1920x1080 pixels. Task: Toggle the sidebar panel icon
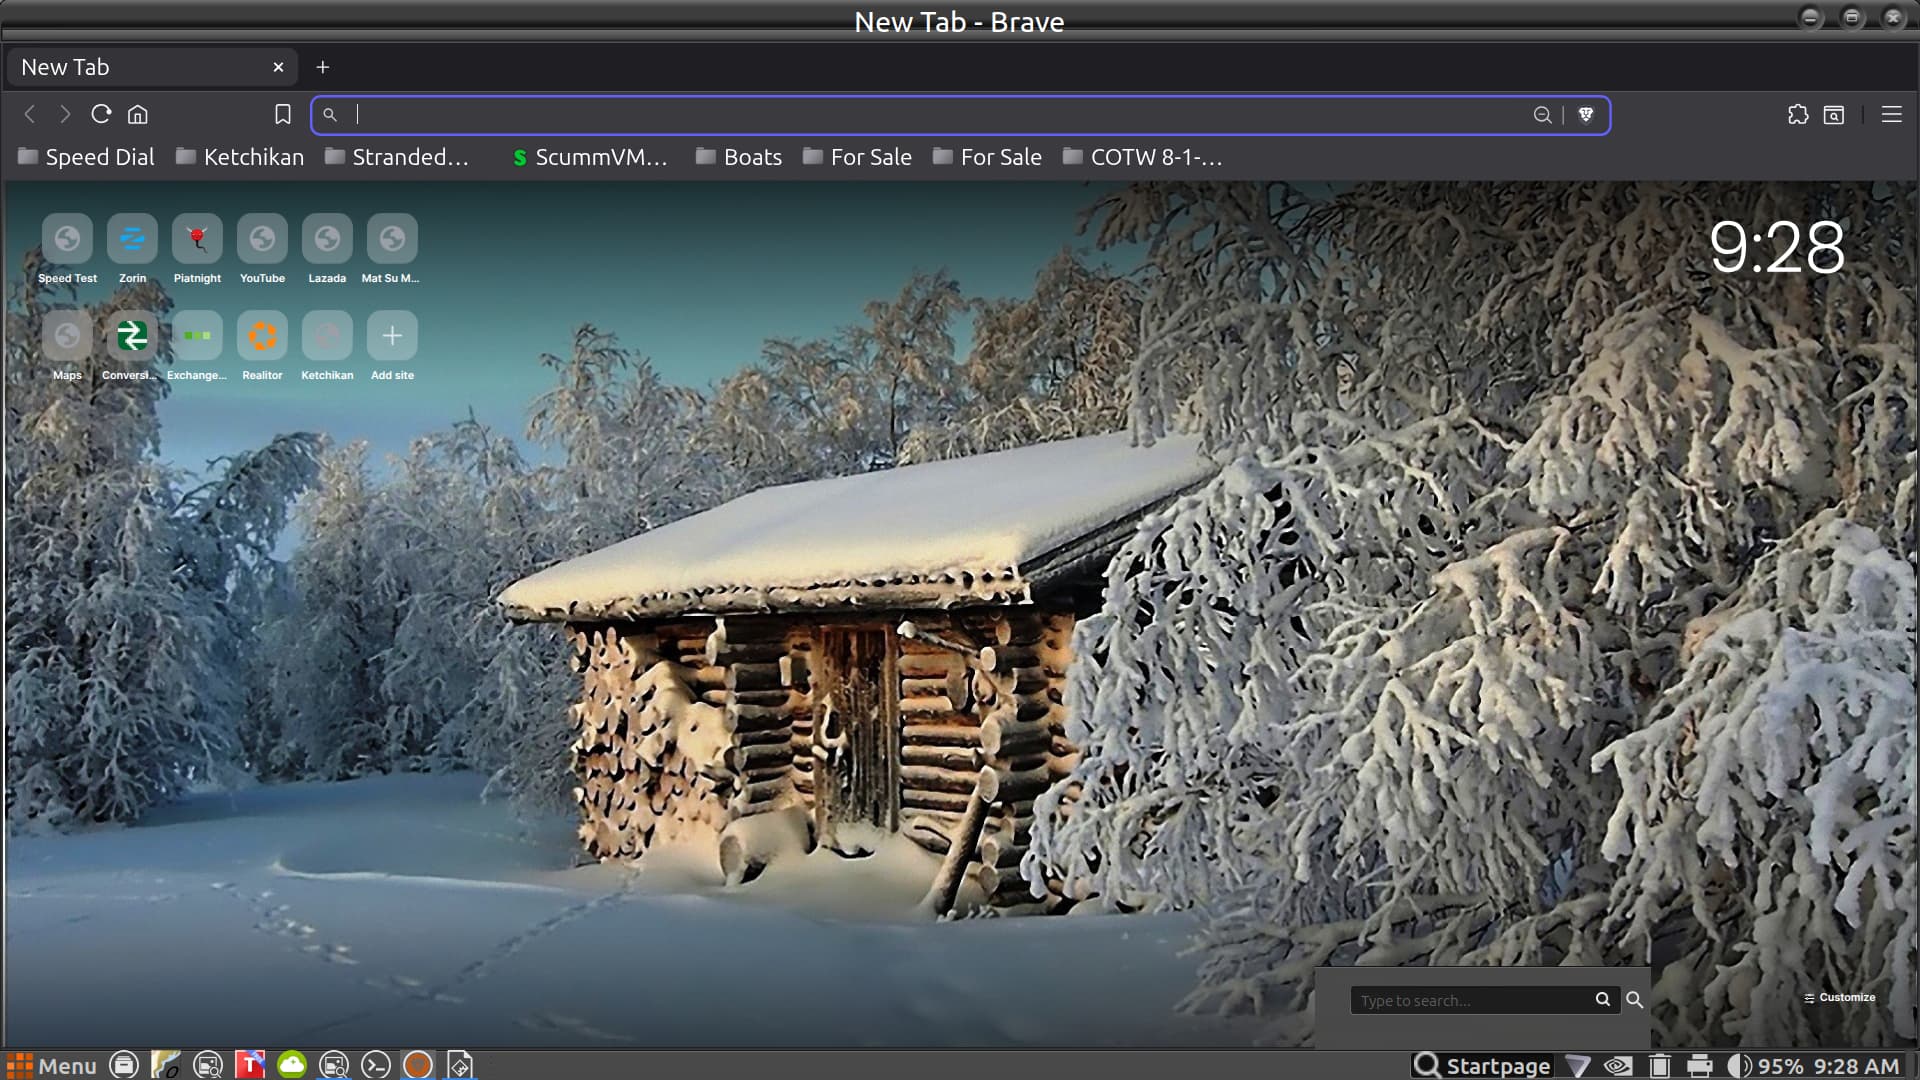[1834, 114]
